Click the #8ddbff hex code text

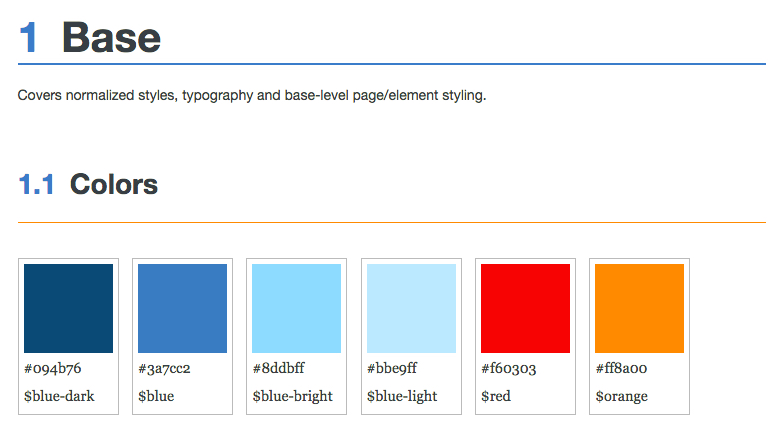pos(278,368)
